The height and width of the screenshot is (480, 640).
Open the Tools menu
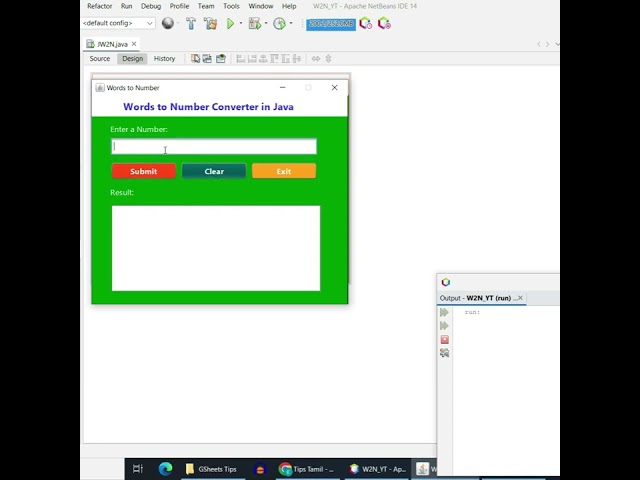[x=231, y=6]
